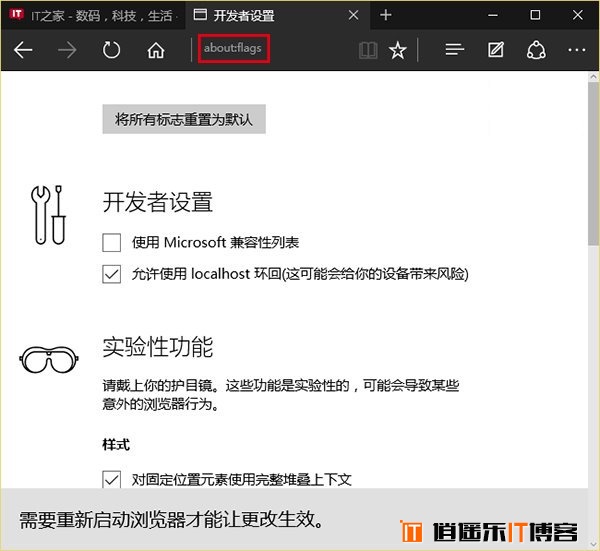Click the about:flags address bar
Screen dimensions: 600x551
tap(233, 49)
